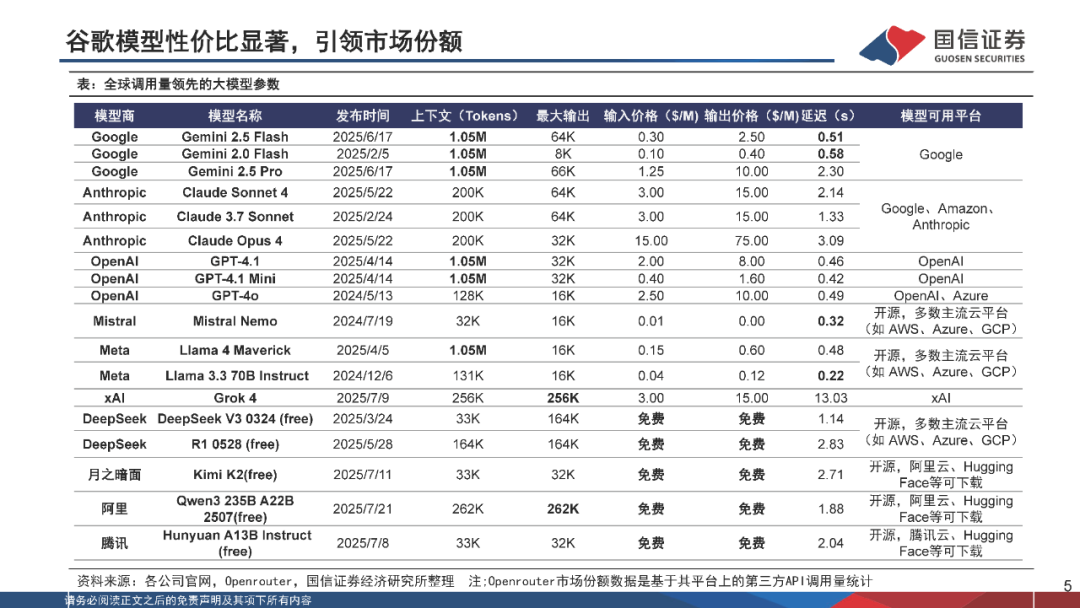Screen dimensions: 1080x608
Task: Select the 'R1 0528 (free)' cell
Action: point(235,445)
